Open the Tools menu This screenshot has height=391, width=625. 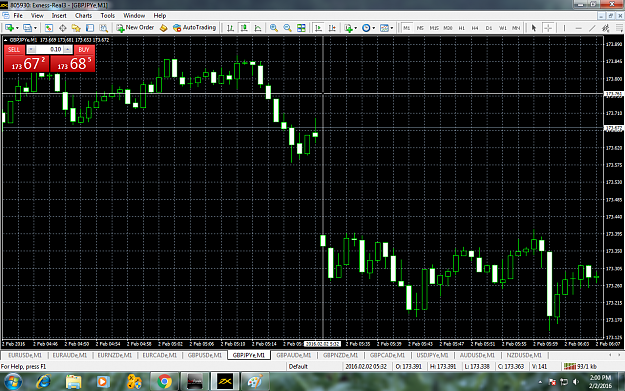pos(108,16)
